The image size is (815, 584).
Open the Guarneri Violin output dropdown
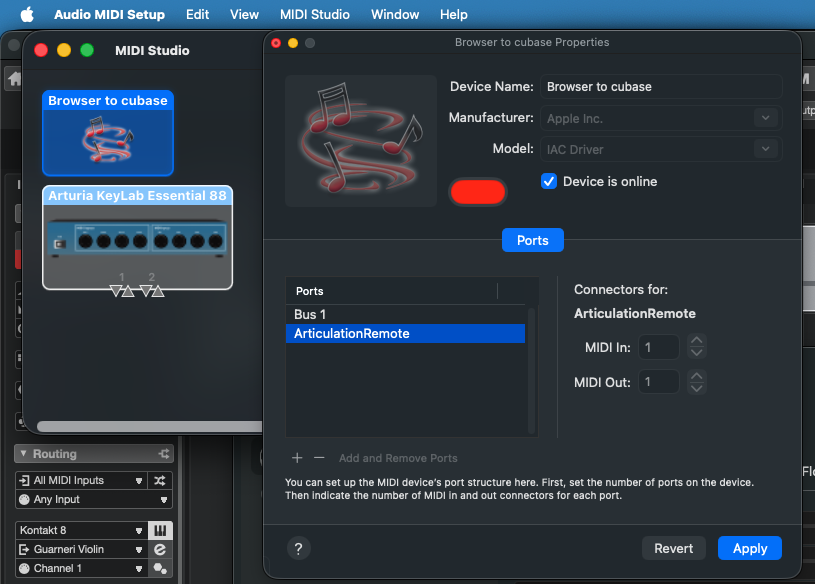[82, 549]
